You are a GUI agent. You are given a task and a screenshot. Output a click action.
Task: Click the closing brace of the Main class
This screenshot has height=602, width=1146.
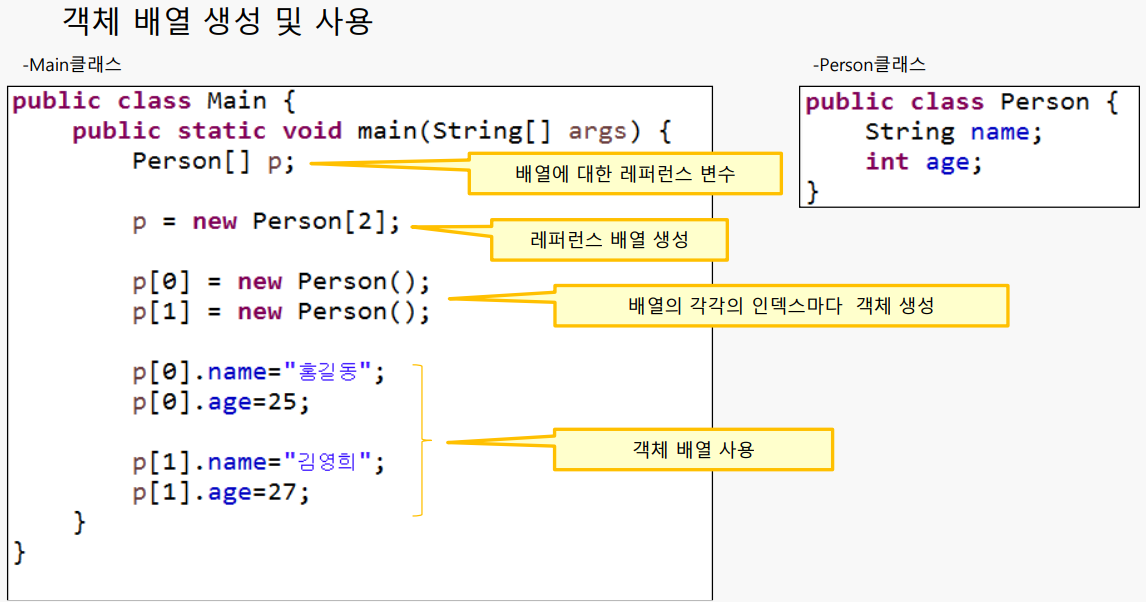pyautogui.click(x=19, y=553)
